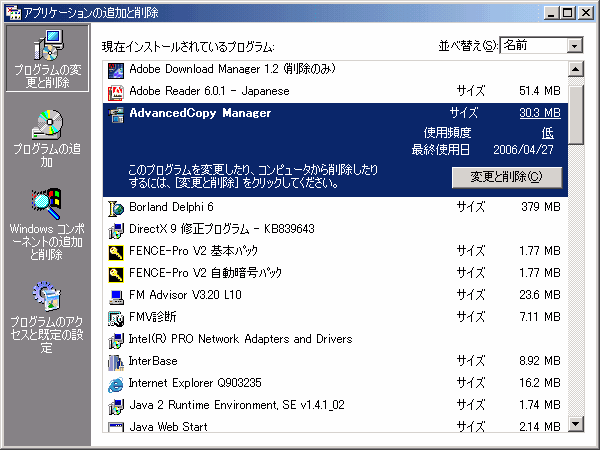Click Borland Delphi 6 icon

click(x=116, y=209)
